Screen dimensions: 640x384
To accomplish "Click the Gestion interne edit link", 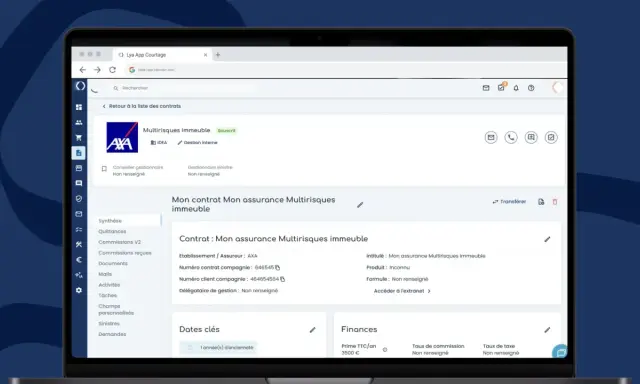I will [x=198, y=142].
